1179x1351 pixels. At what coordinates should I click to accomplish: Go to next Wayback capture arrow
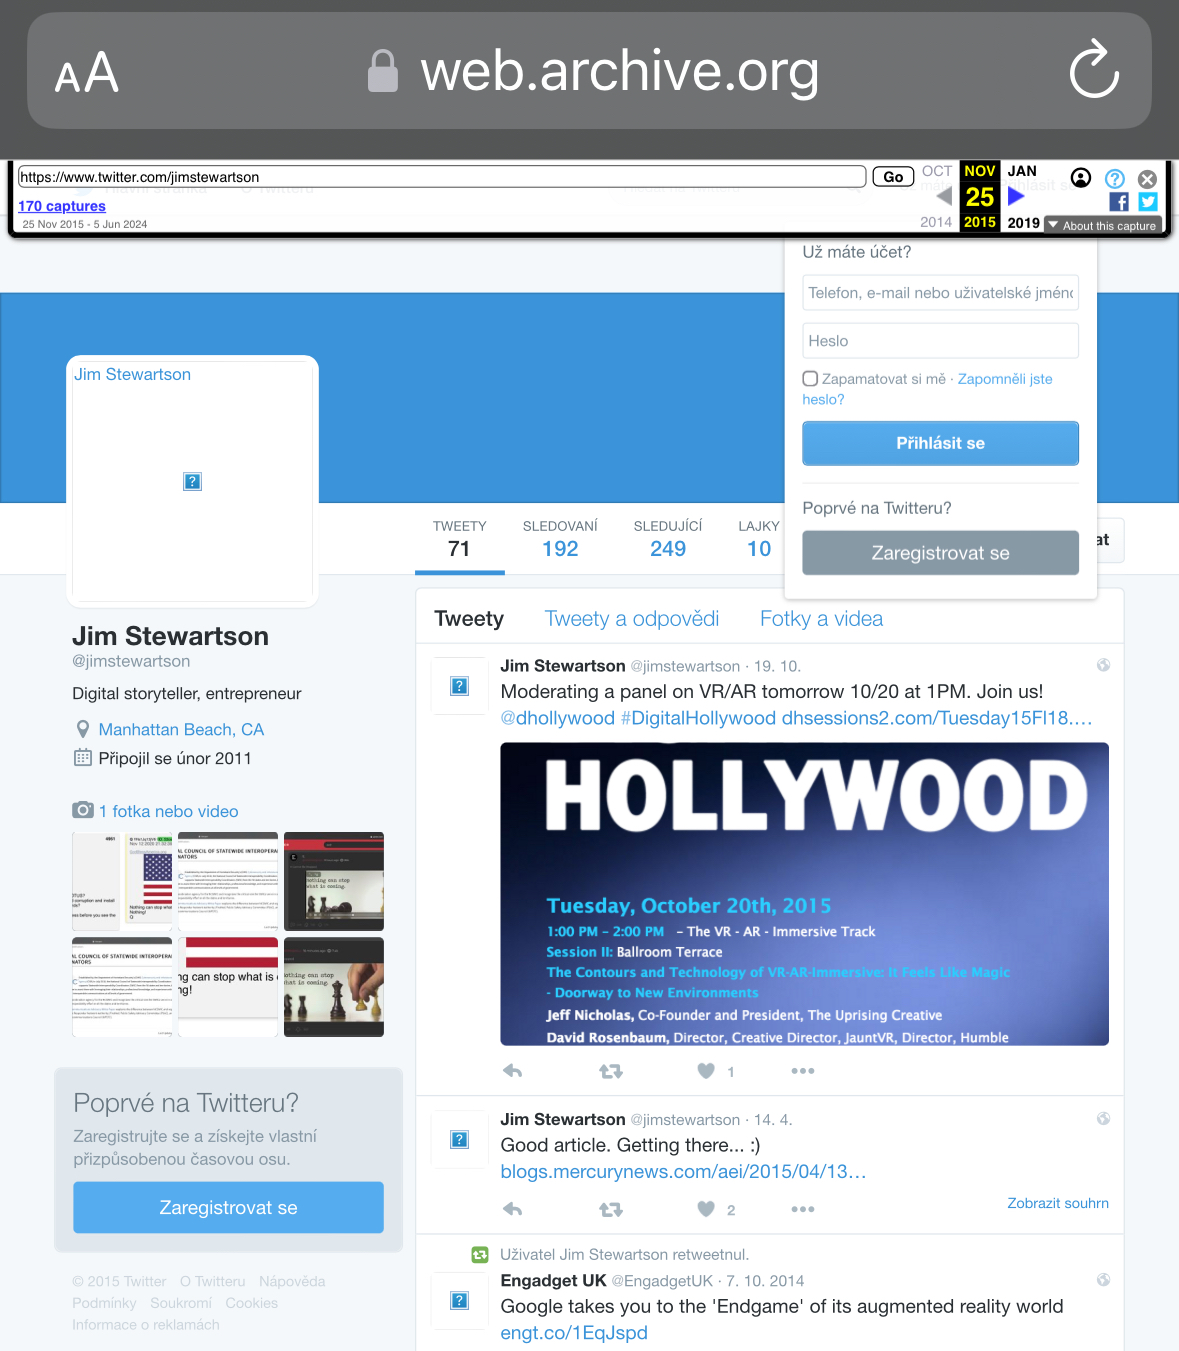[x=1016, y=196]
